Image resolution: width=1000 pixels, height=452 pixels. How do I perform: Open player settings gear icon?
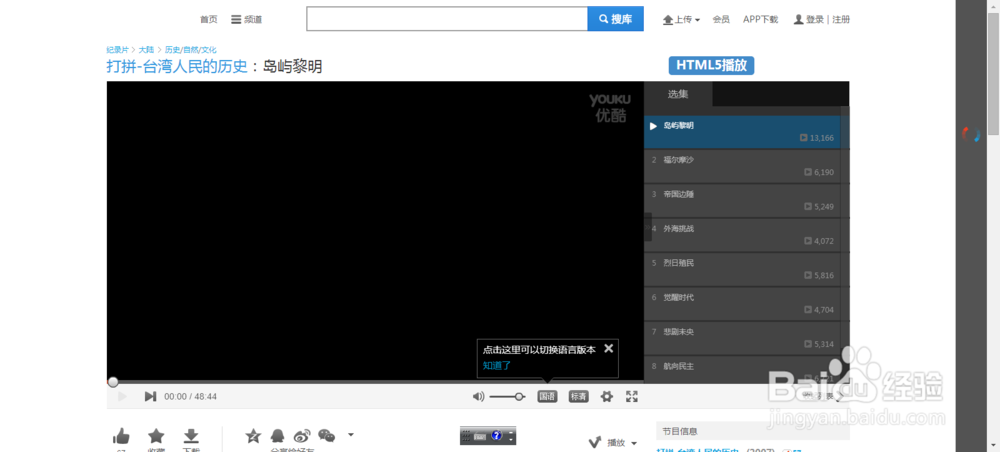click(x=607, y=397)
